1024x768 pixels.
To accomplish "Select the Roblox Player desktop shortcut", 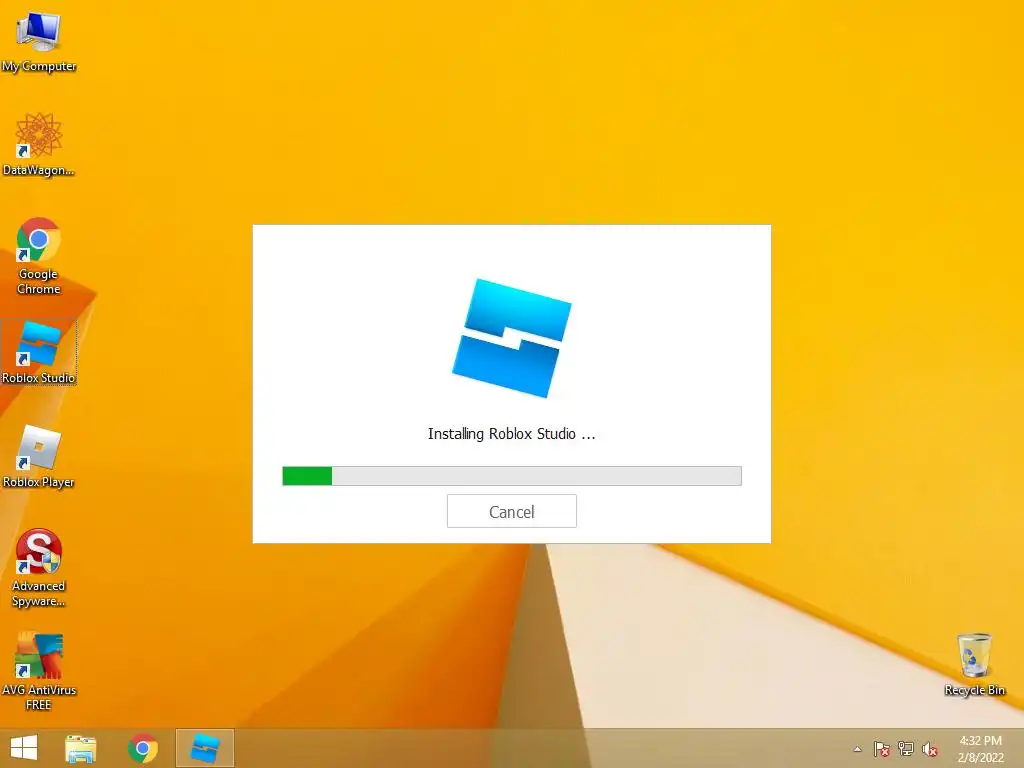I will [39, 456].
